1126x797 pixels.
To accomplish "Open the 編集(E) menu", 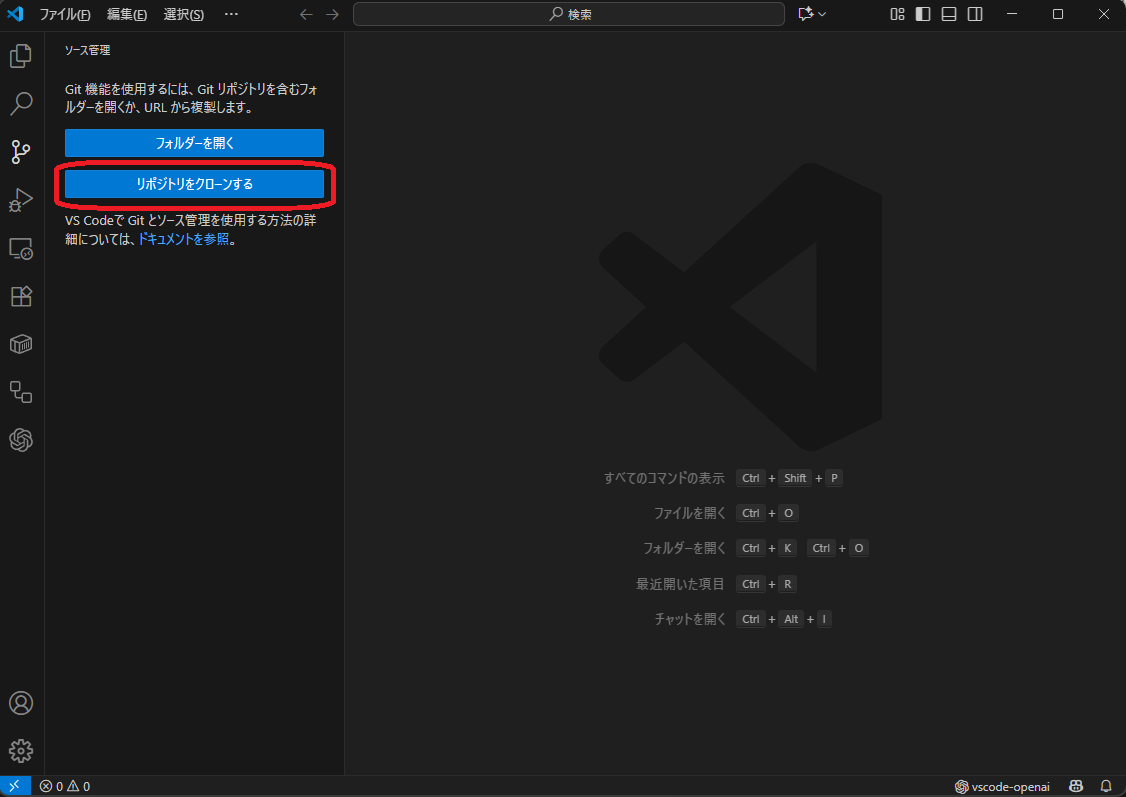I will [x=127, y=14].
